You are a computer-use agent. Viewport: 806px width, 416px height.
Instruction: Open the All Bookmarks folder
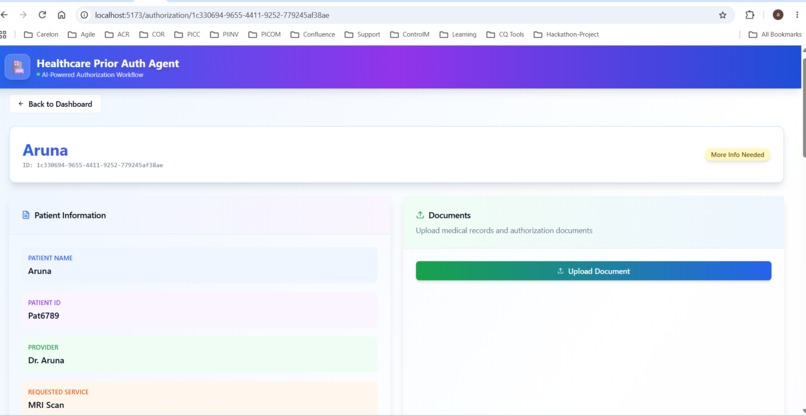(775, 34)
